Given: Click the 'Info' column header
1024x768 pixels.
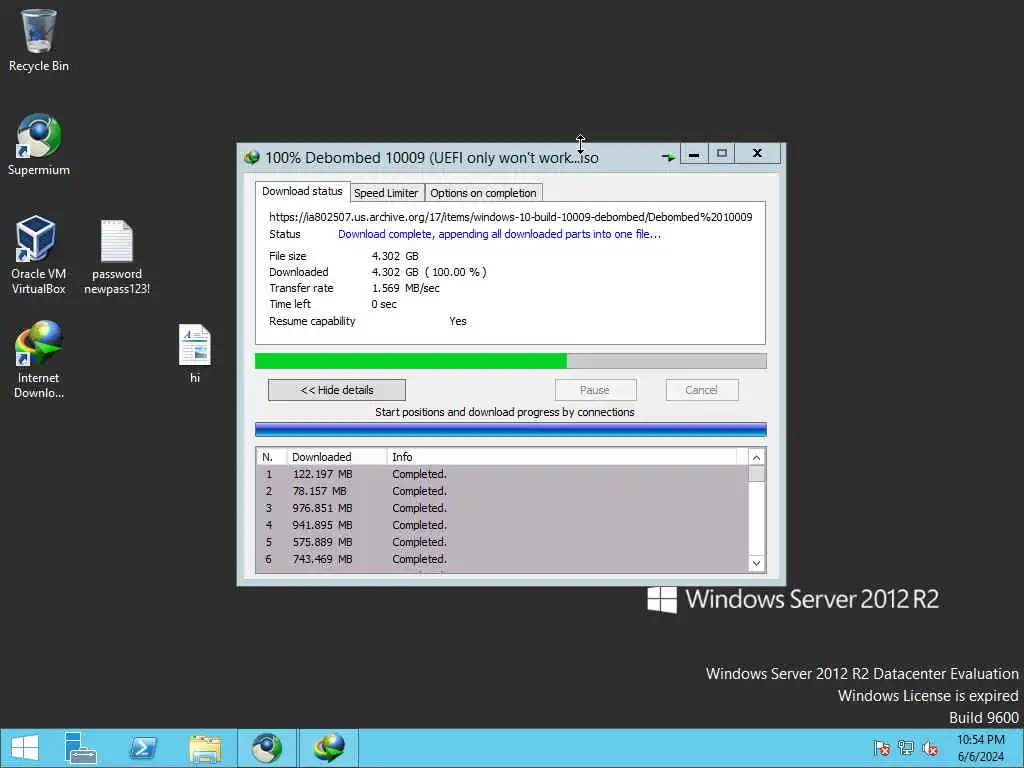Looking at the screenshot, I should [x=562, y=457].
